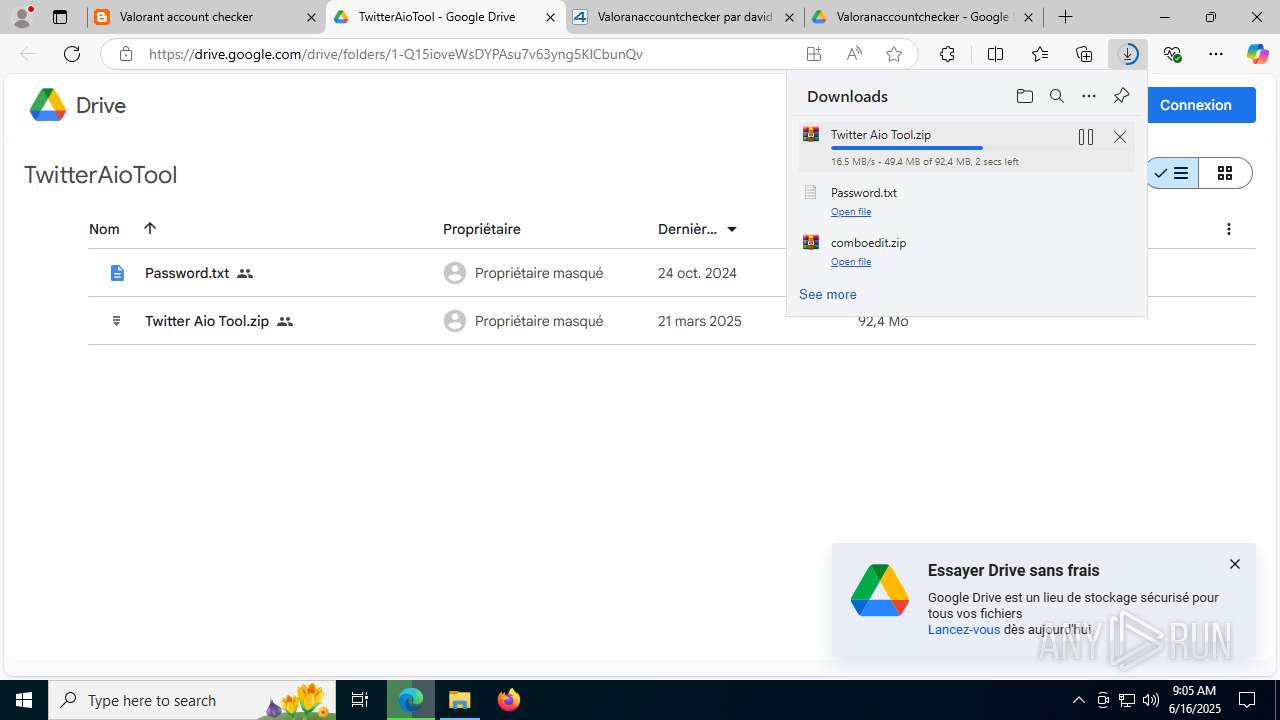This screenshot has height=720, width=1280.
Task: Open the volume control tray icon
Action: point(1151,700)
